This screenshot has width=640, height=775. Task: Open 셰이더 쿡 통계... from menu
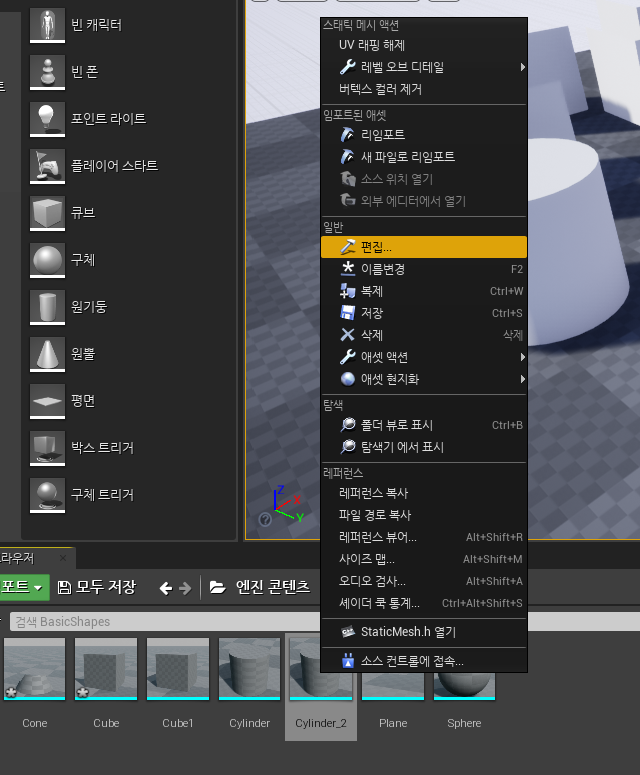coord(424,603)
